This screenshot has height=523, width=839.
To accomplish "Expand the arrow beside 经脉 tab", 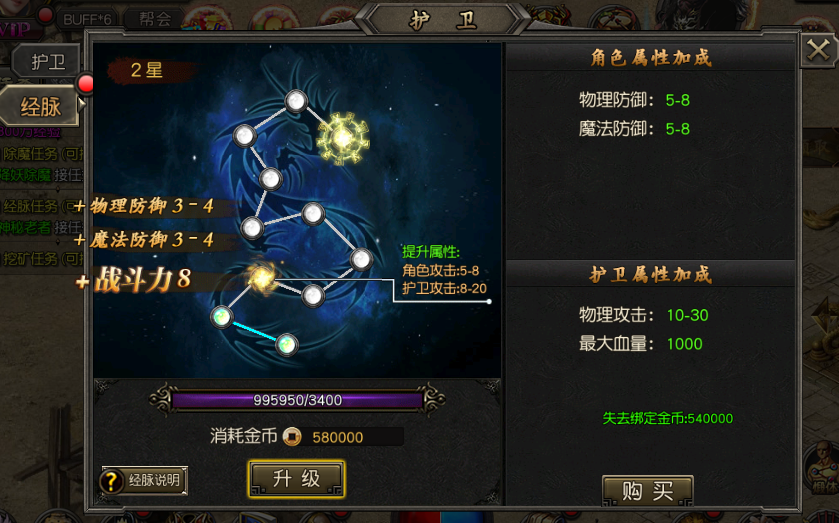I will point(82,103).
